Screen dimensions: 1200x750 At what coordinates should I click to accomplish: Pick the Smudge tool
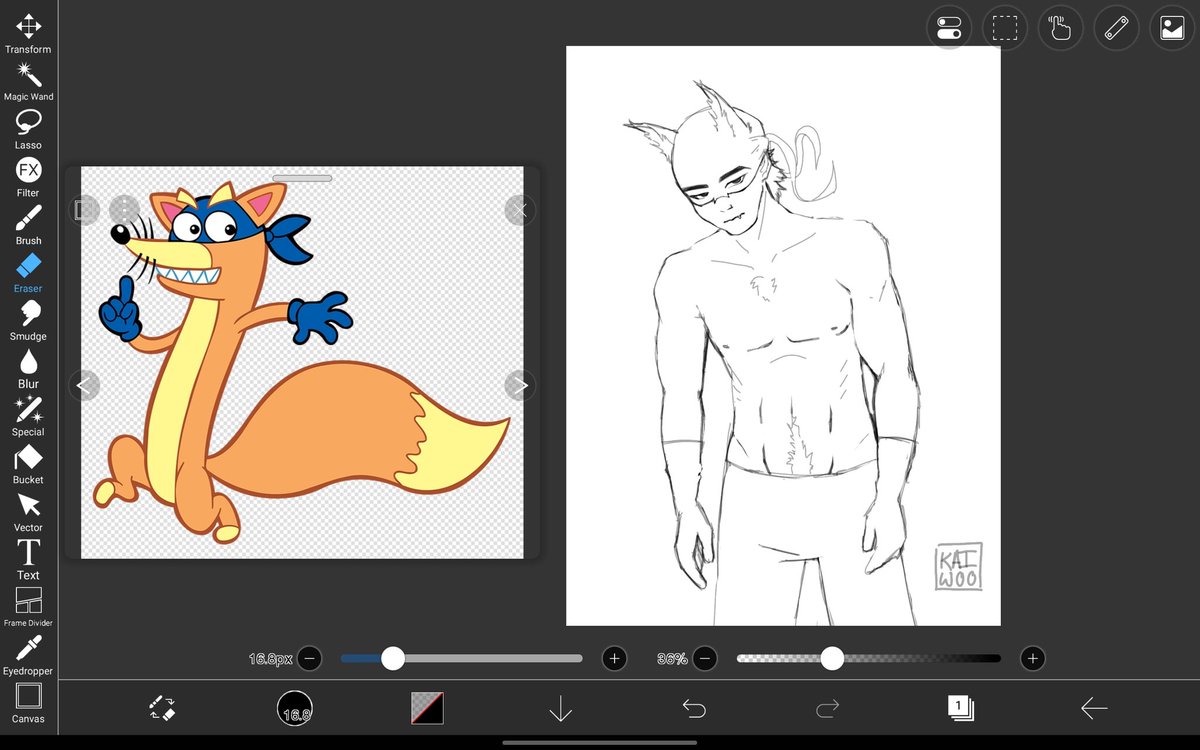(x=28, y=321)
